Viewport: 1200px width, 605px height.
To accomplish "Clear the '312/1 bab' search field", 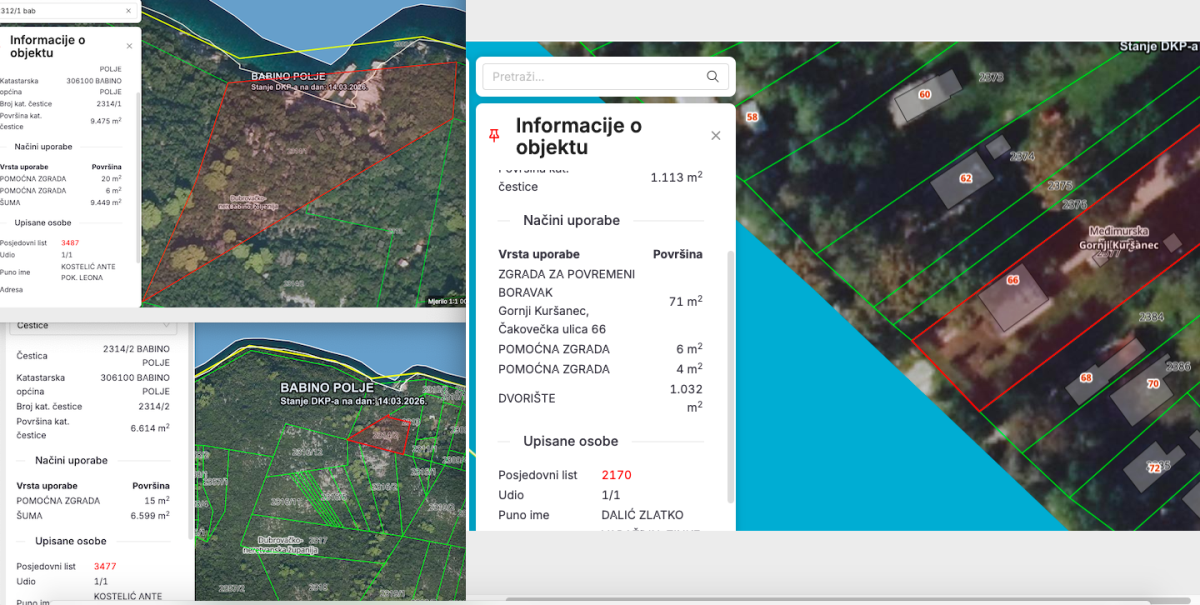I will pyautogui.click(x=128, y=11).
